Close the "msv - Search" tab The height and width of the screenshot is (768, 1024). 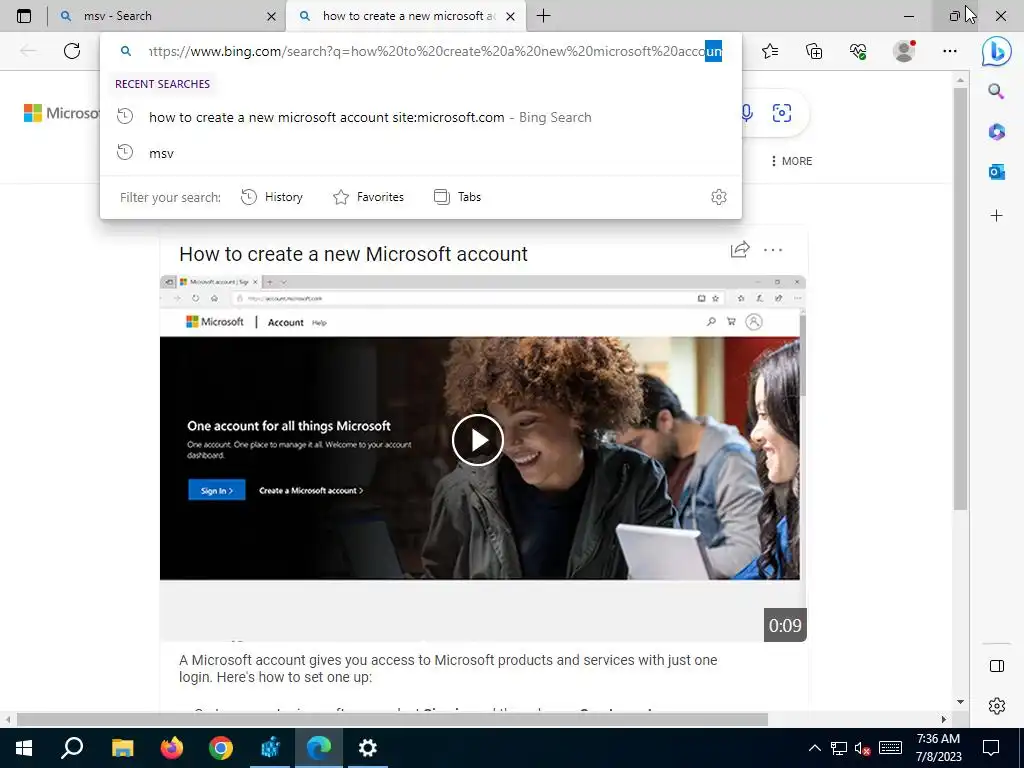(272, 16)
